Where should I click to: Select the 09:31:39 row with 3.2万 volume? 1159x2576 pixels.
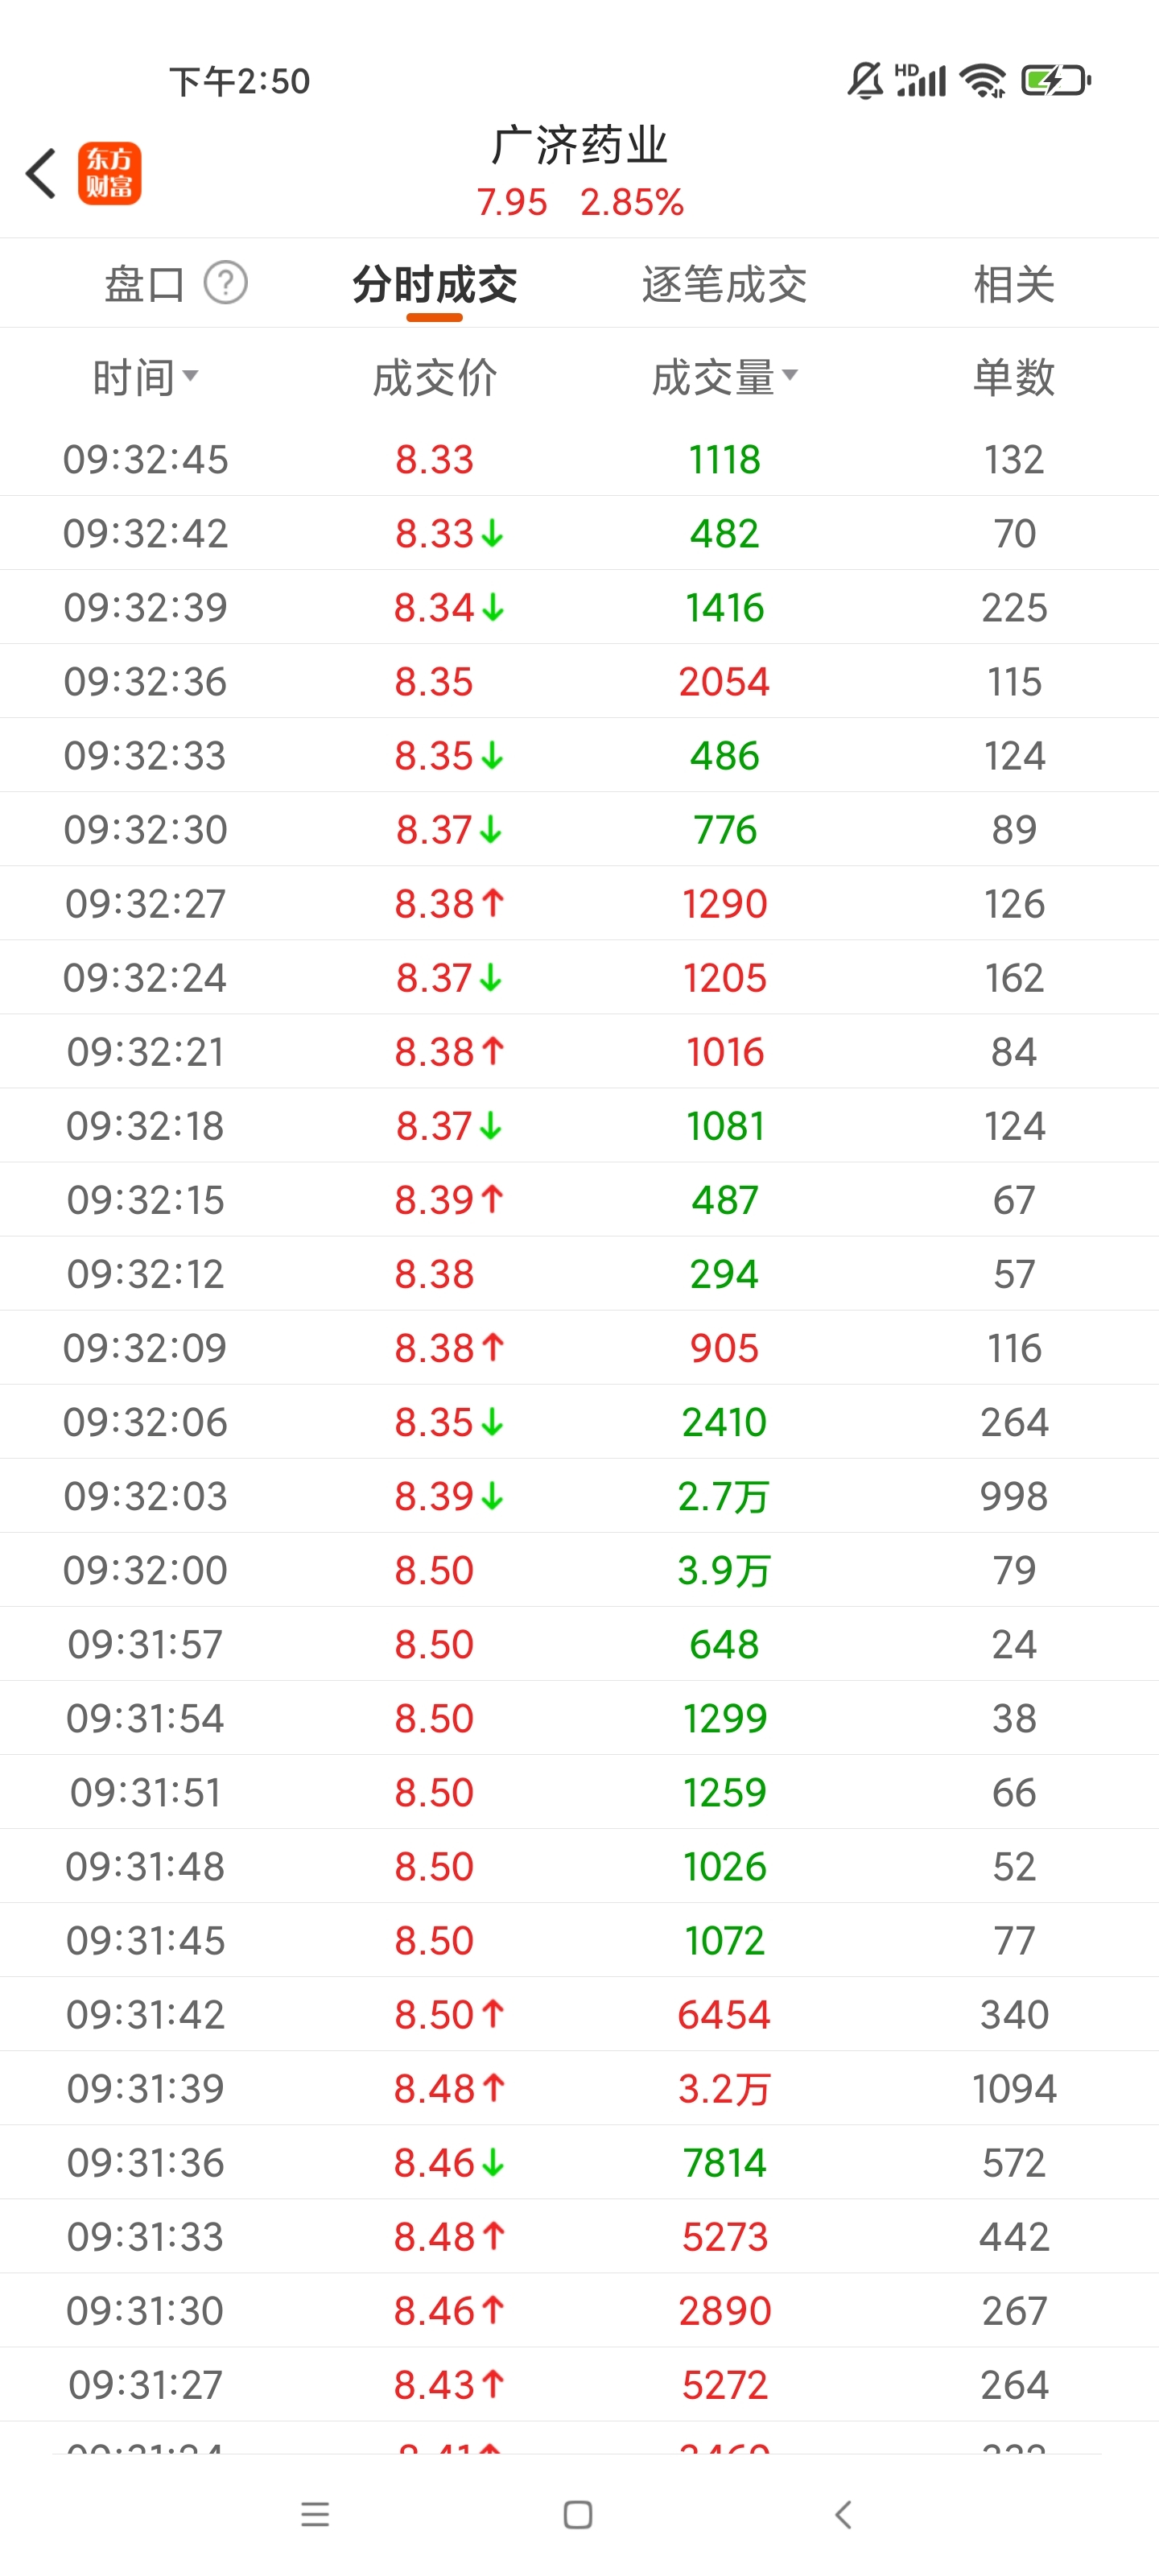[579, 2088]
